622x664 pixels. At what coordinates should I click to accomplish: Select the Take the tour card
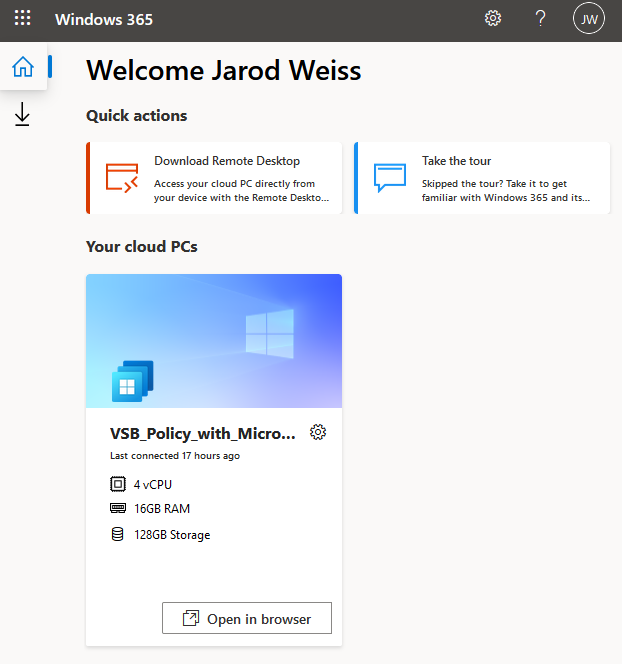coord(482,178)
